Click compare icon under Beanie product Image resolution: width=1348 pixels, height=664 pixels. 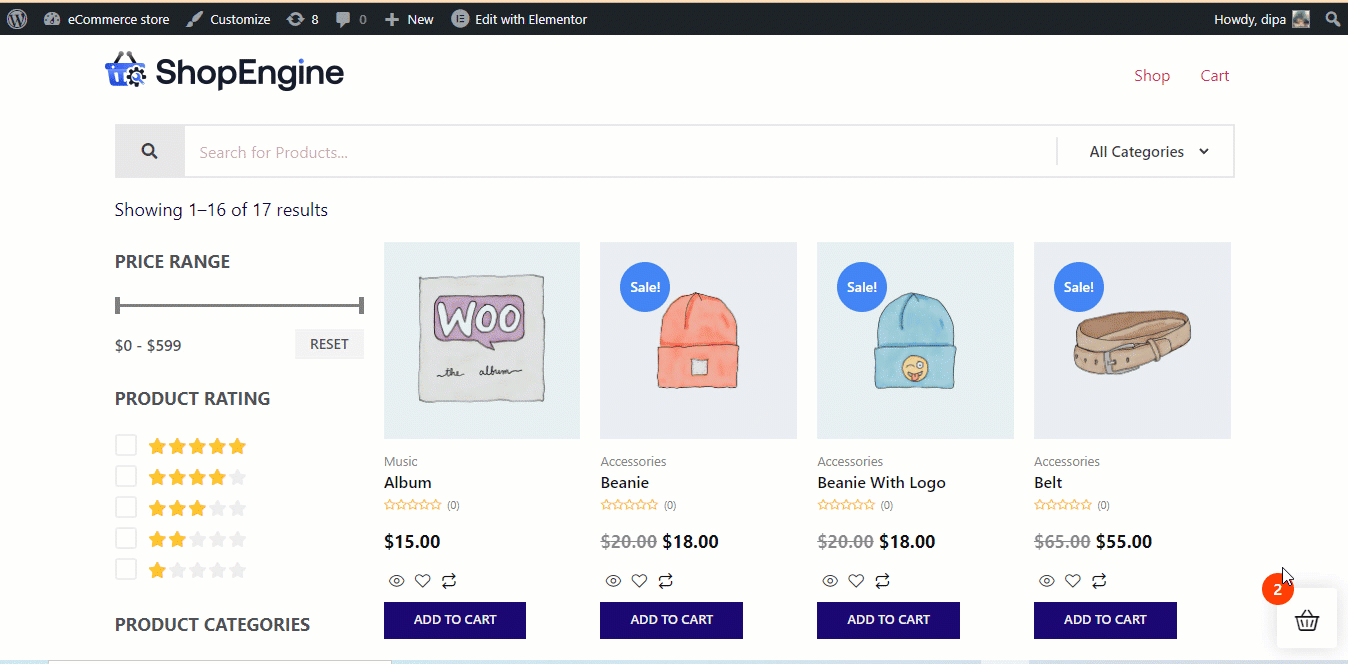[x=665, y=581]
